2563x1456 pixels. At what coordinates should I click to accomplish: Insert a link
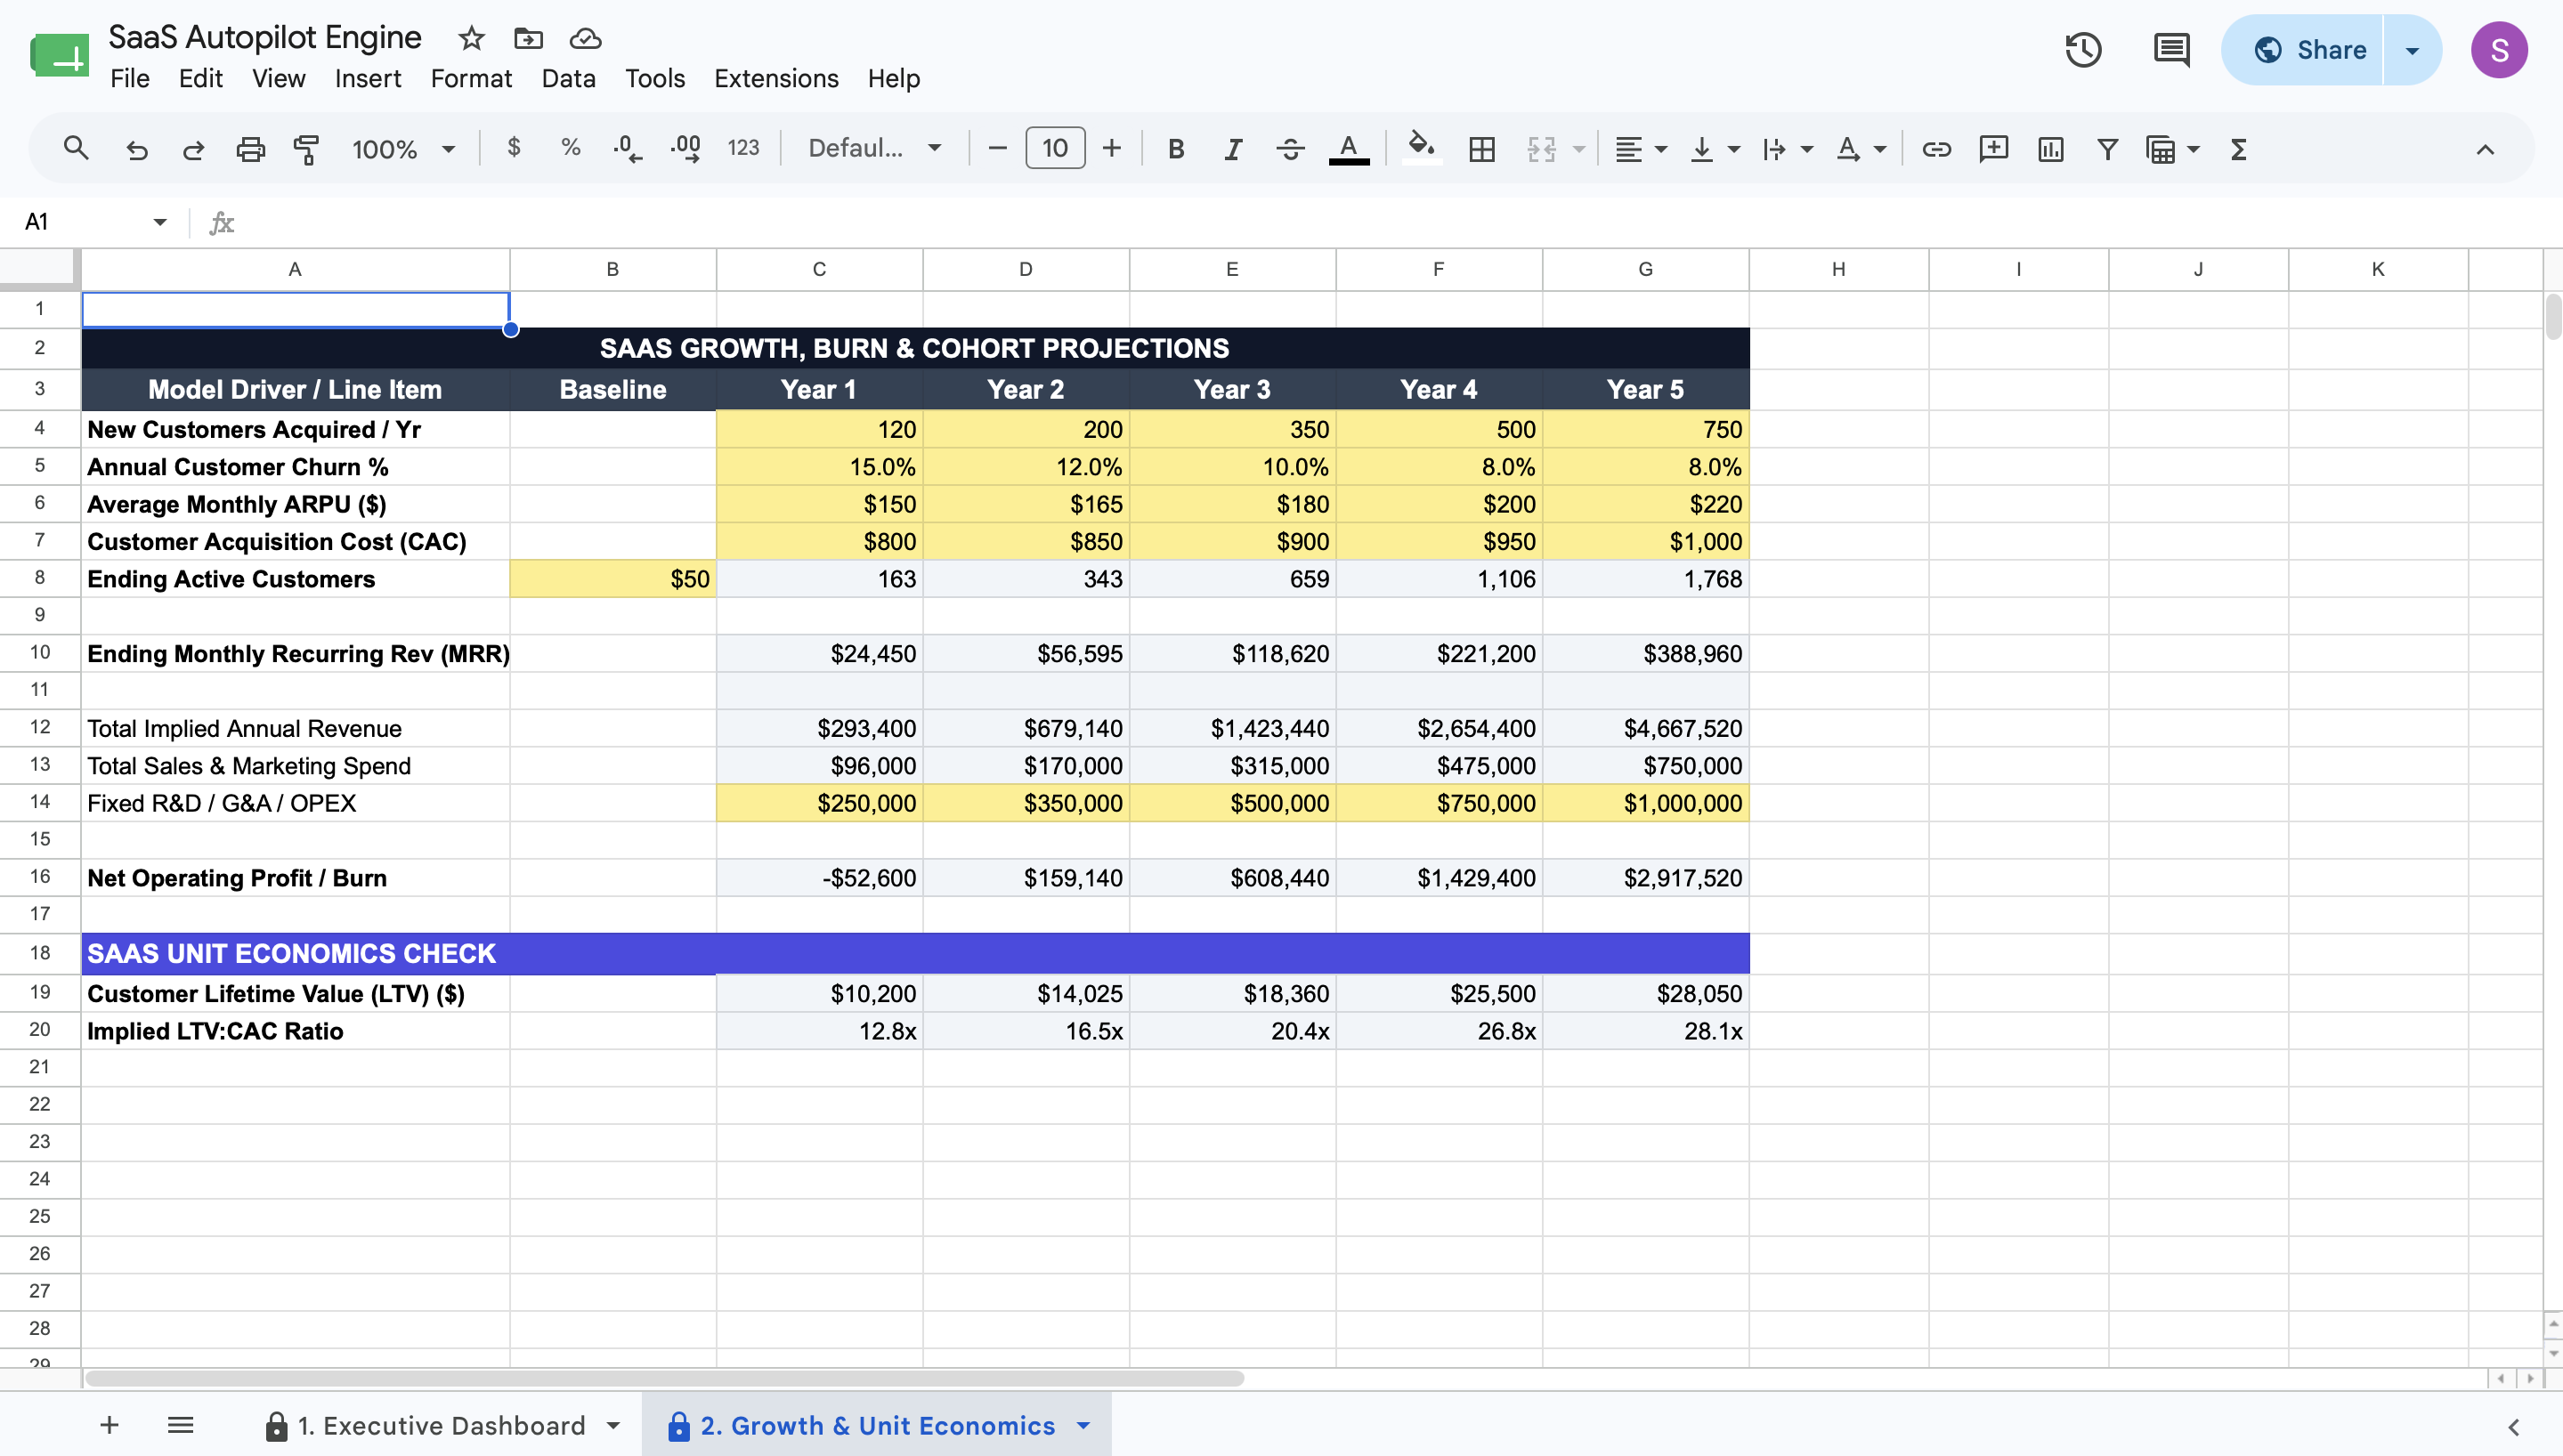point(1936,149)
